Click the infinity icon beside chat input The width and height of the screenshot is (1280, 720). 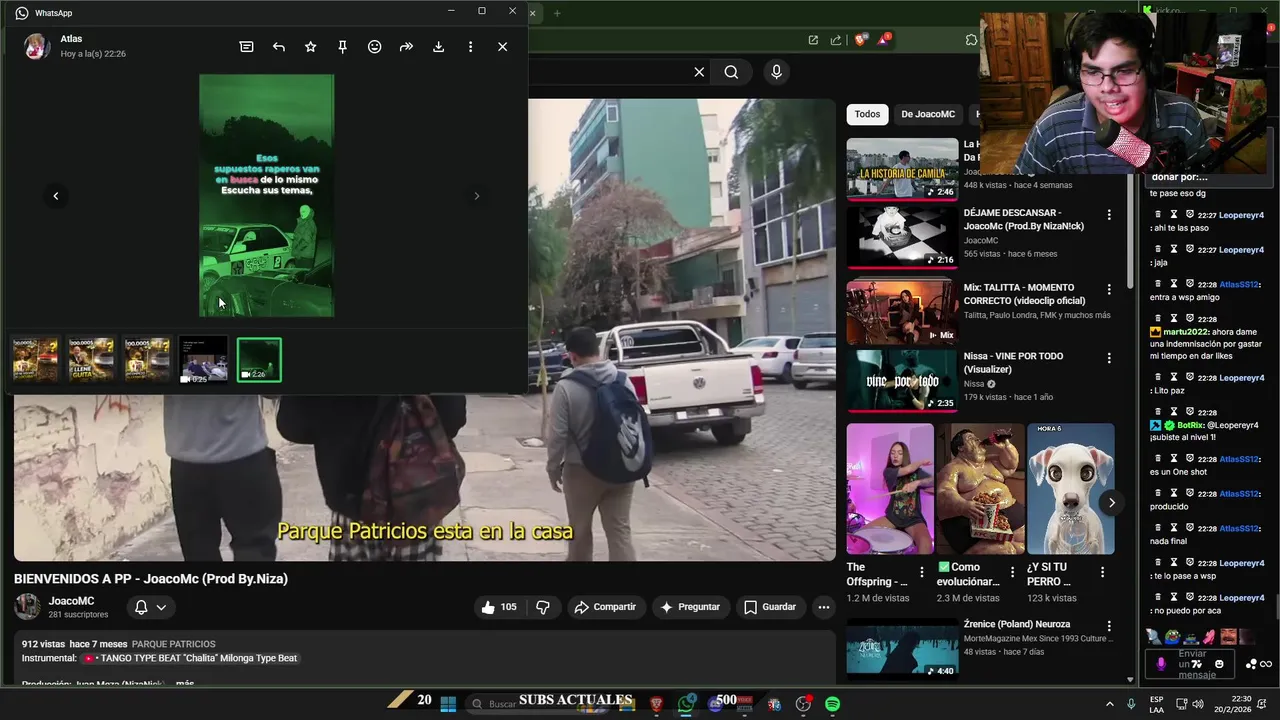pyautogui.click(x=1266, y=664)
